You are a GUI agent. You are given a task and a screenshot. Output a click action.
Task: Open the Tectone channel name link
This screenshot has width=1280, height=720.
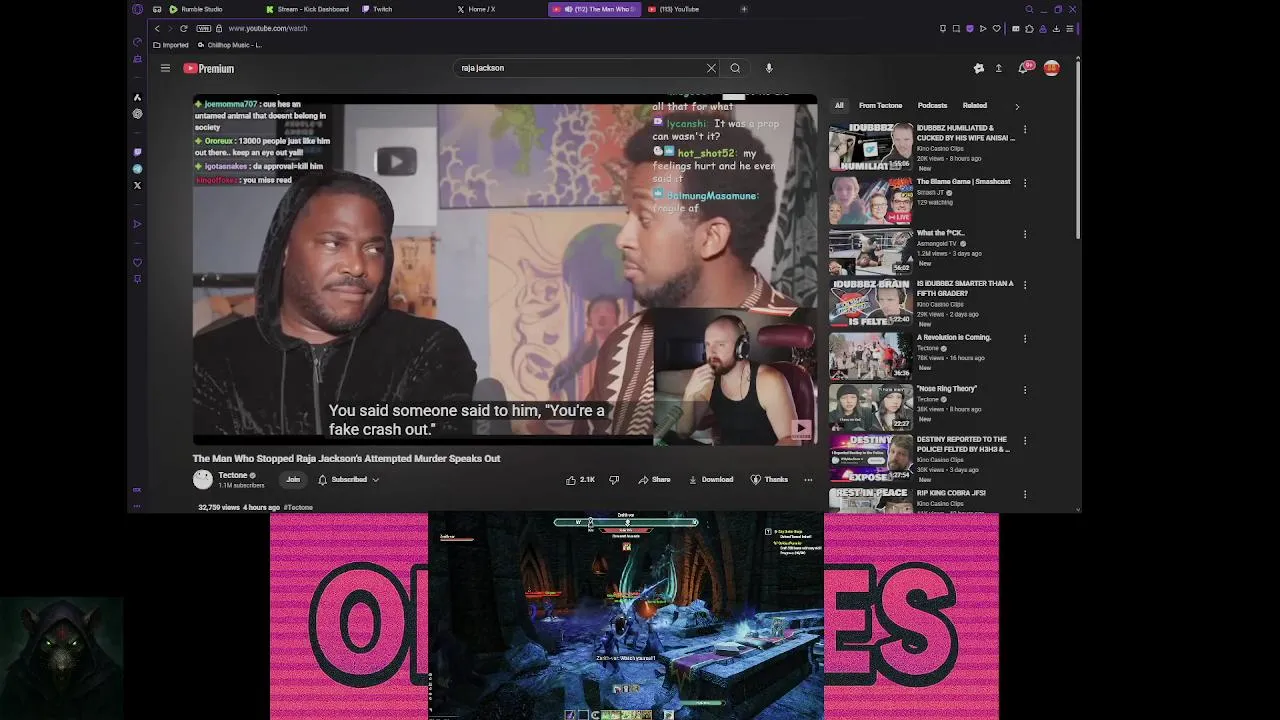[x=233, y=475]
